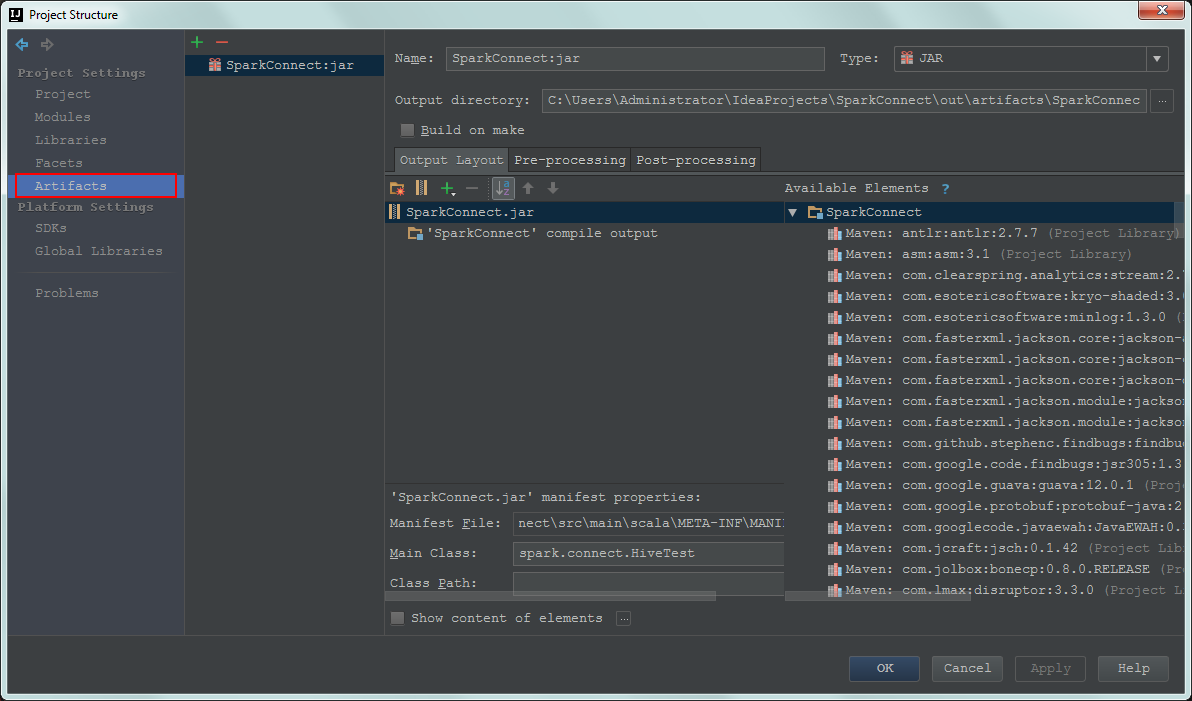Viewport: 1192px width, 701px height.
Task: Click the folder icon of SparkConnect module
Action: click(815, 213)
